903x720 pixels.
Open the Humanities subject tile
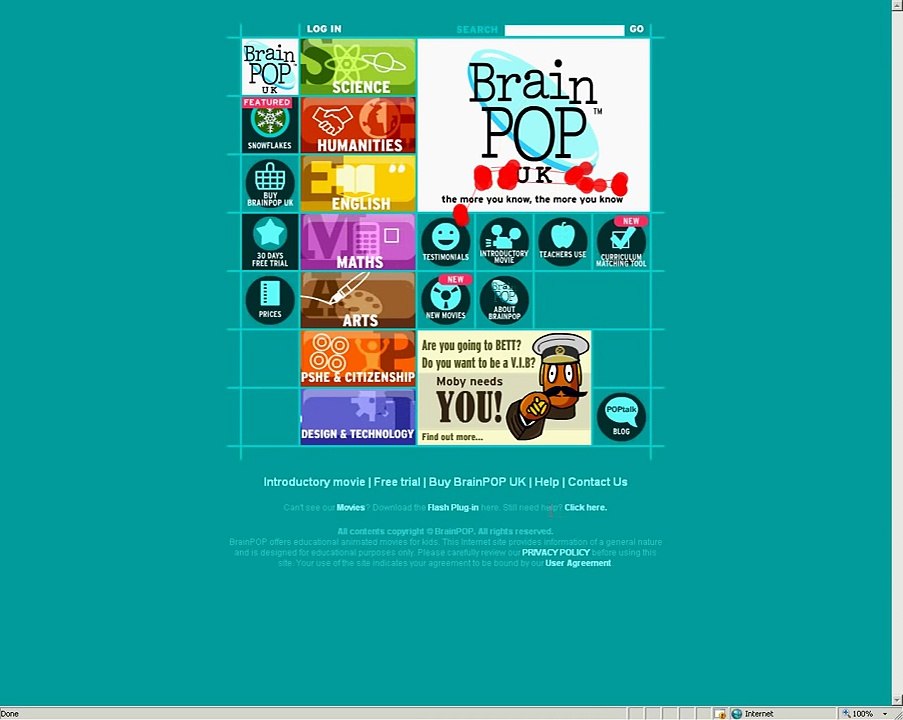click(x=358, y=125)
